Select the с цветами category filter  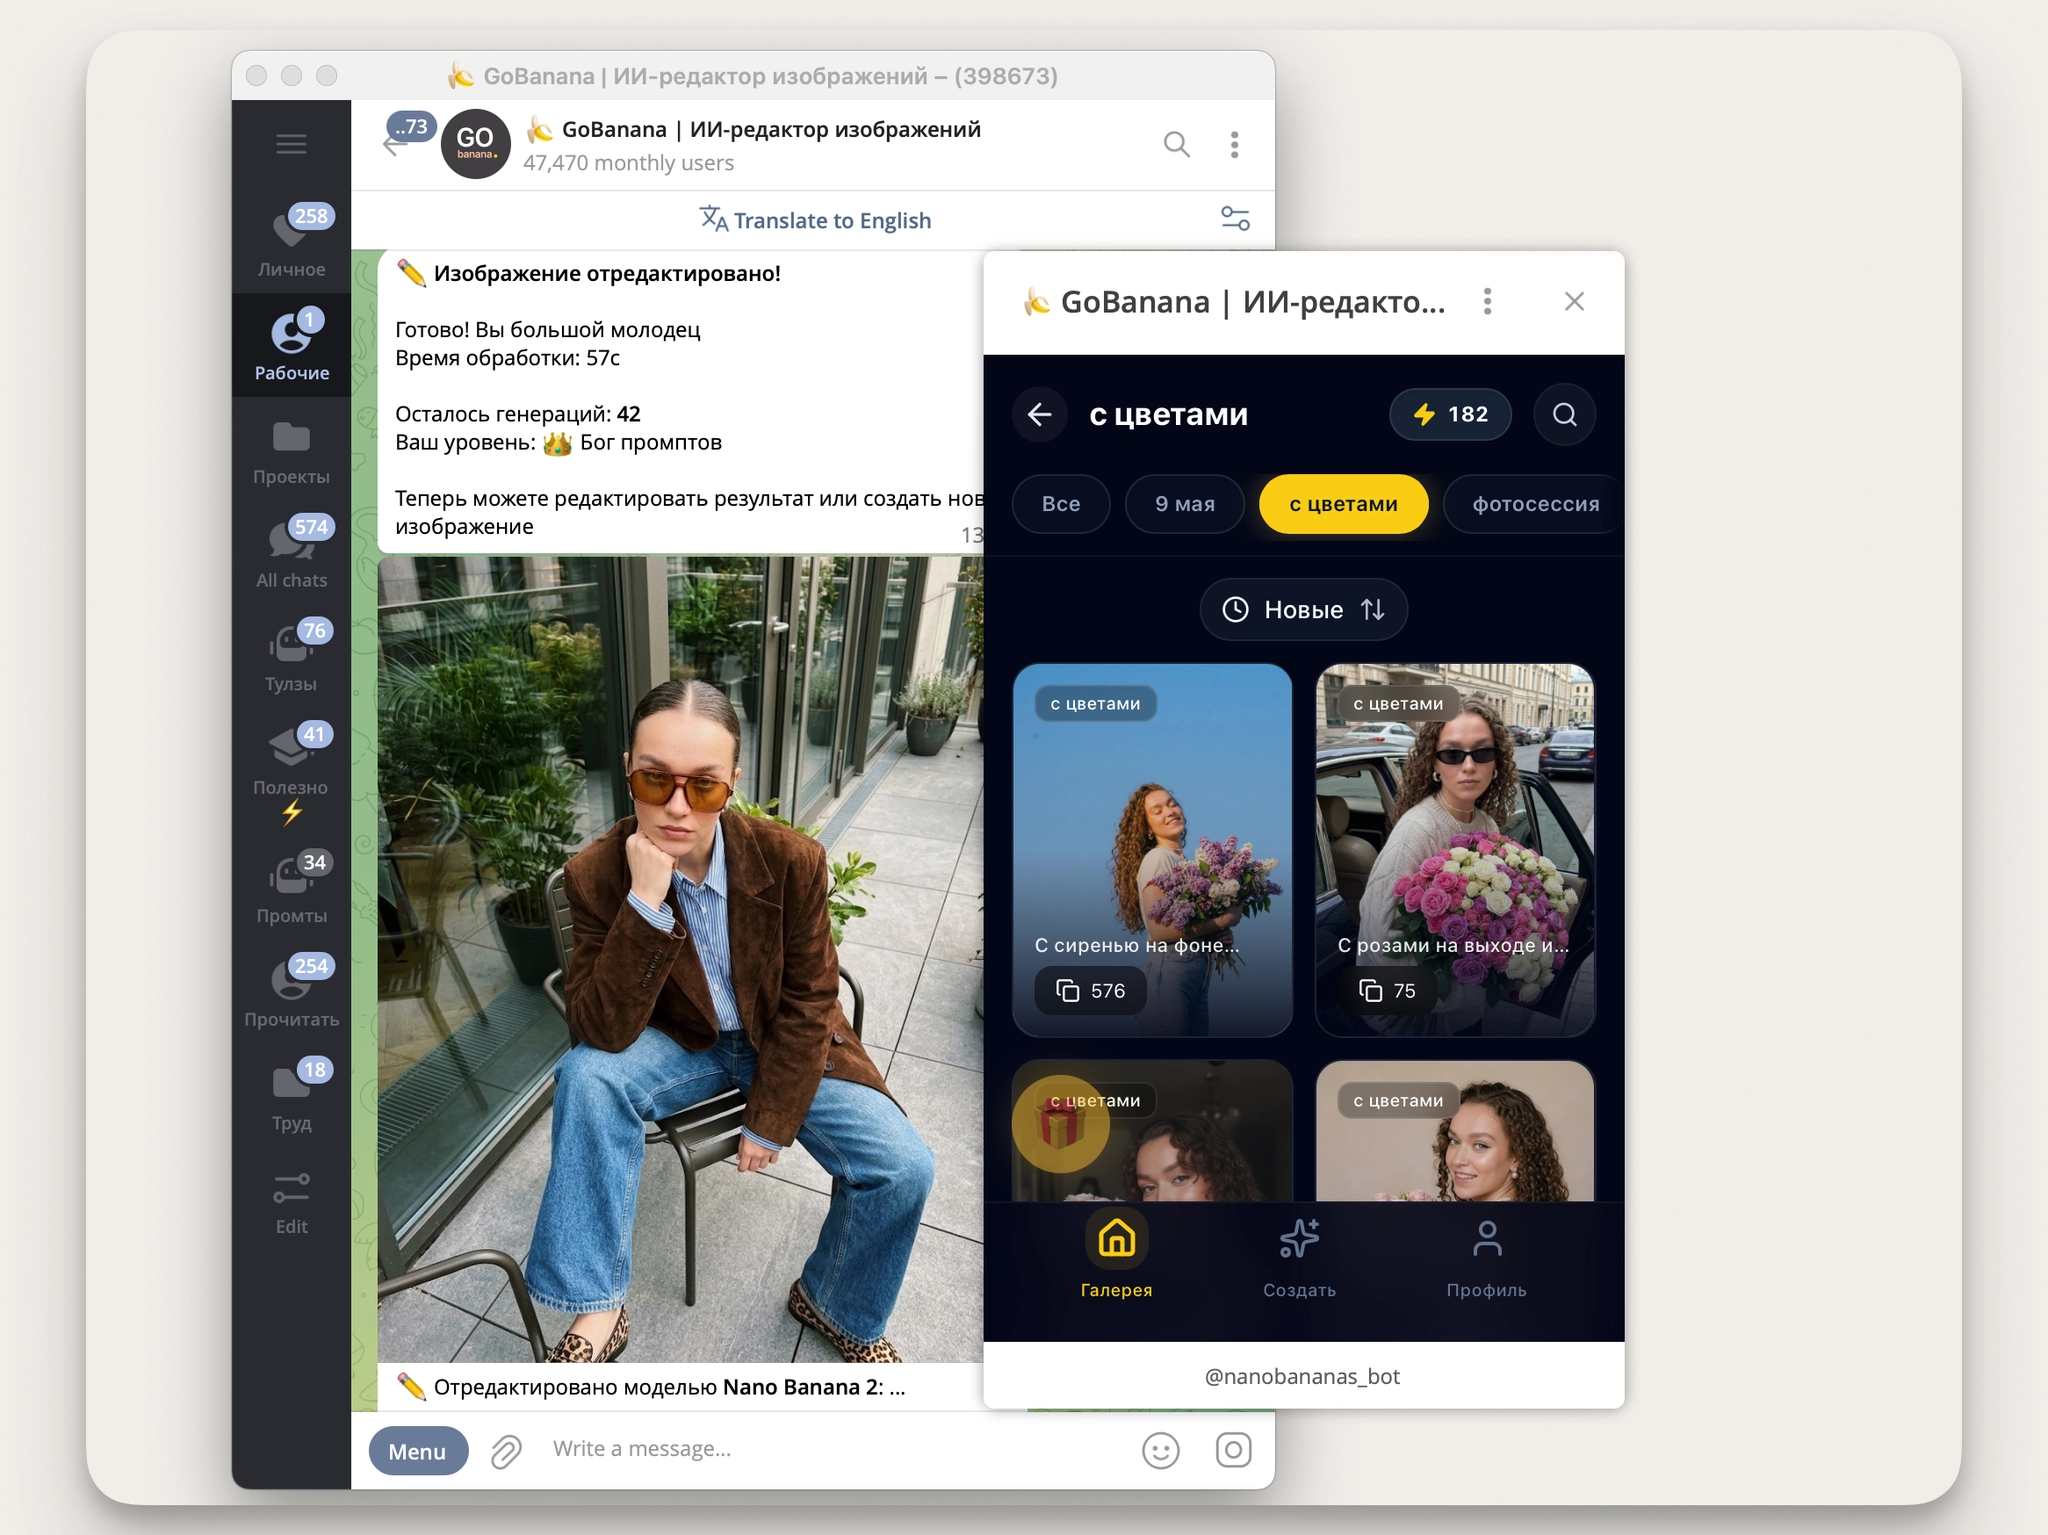click(x=1344, y=504)
